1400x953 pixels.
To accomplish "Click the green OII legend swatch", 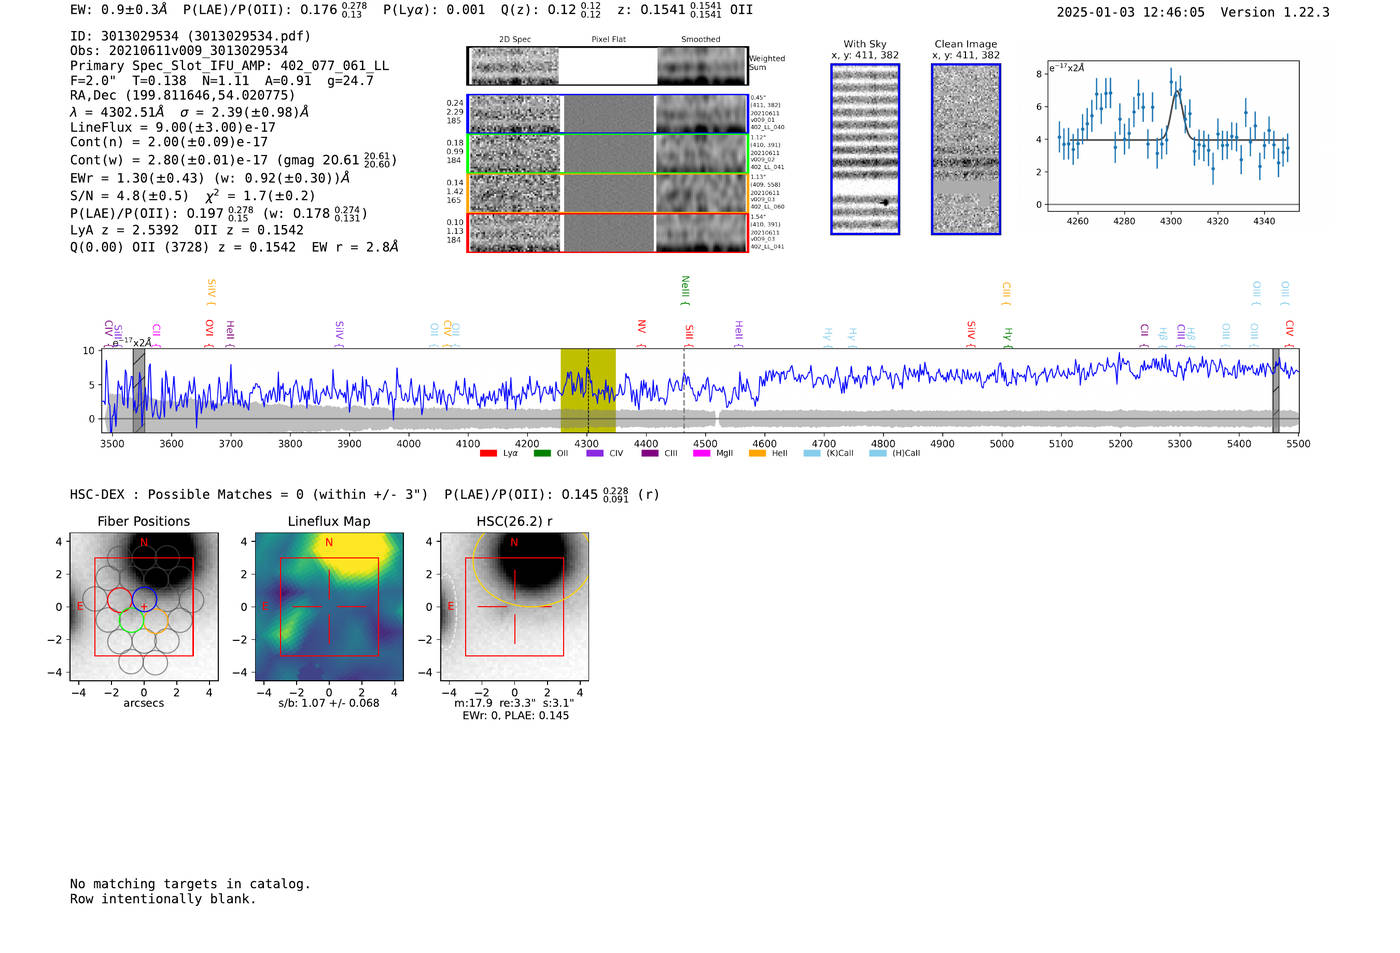I will (x=542, y=453).
